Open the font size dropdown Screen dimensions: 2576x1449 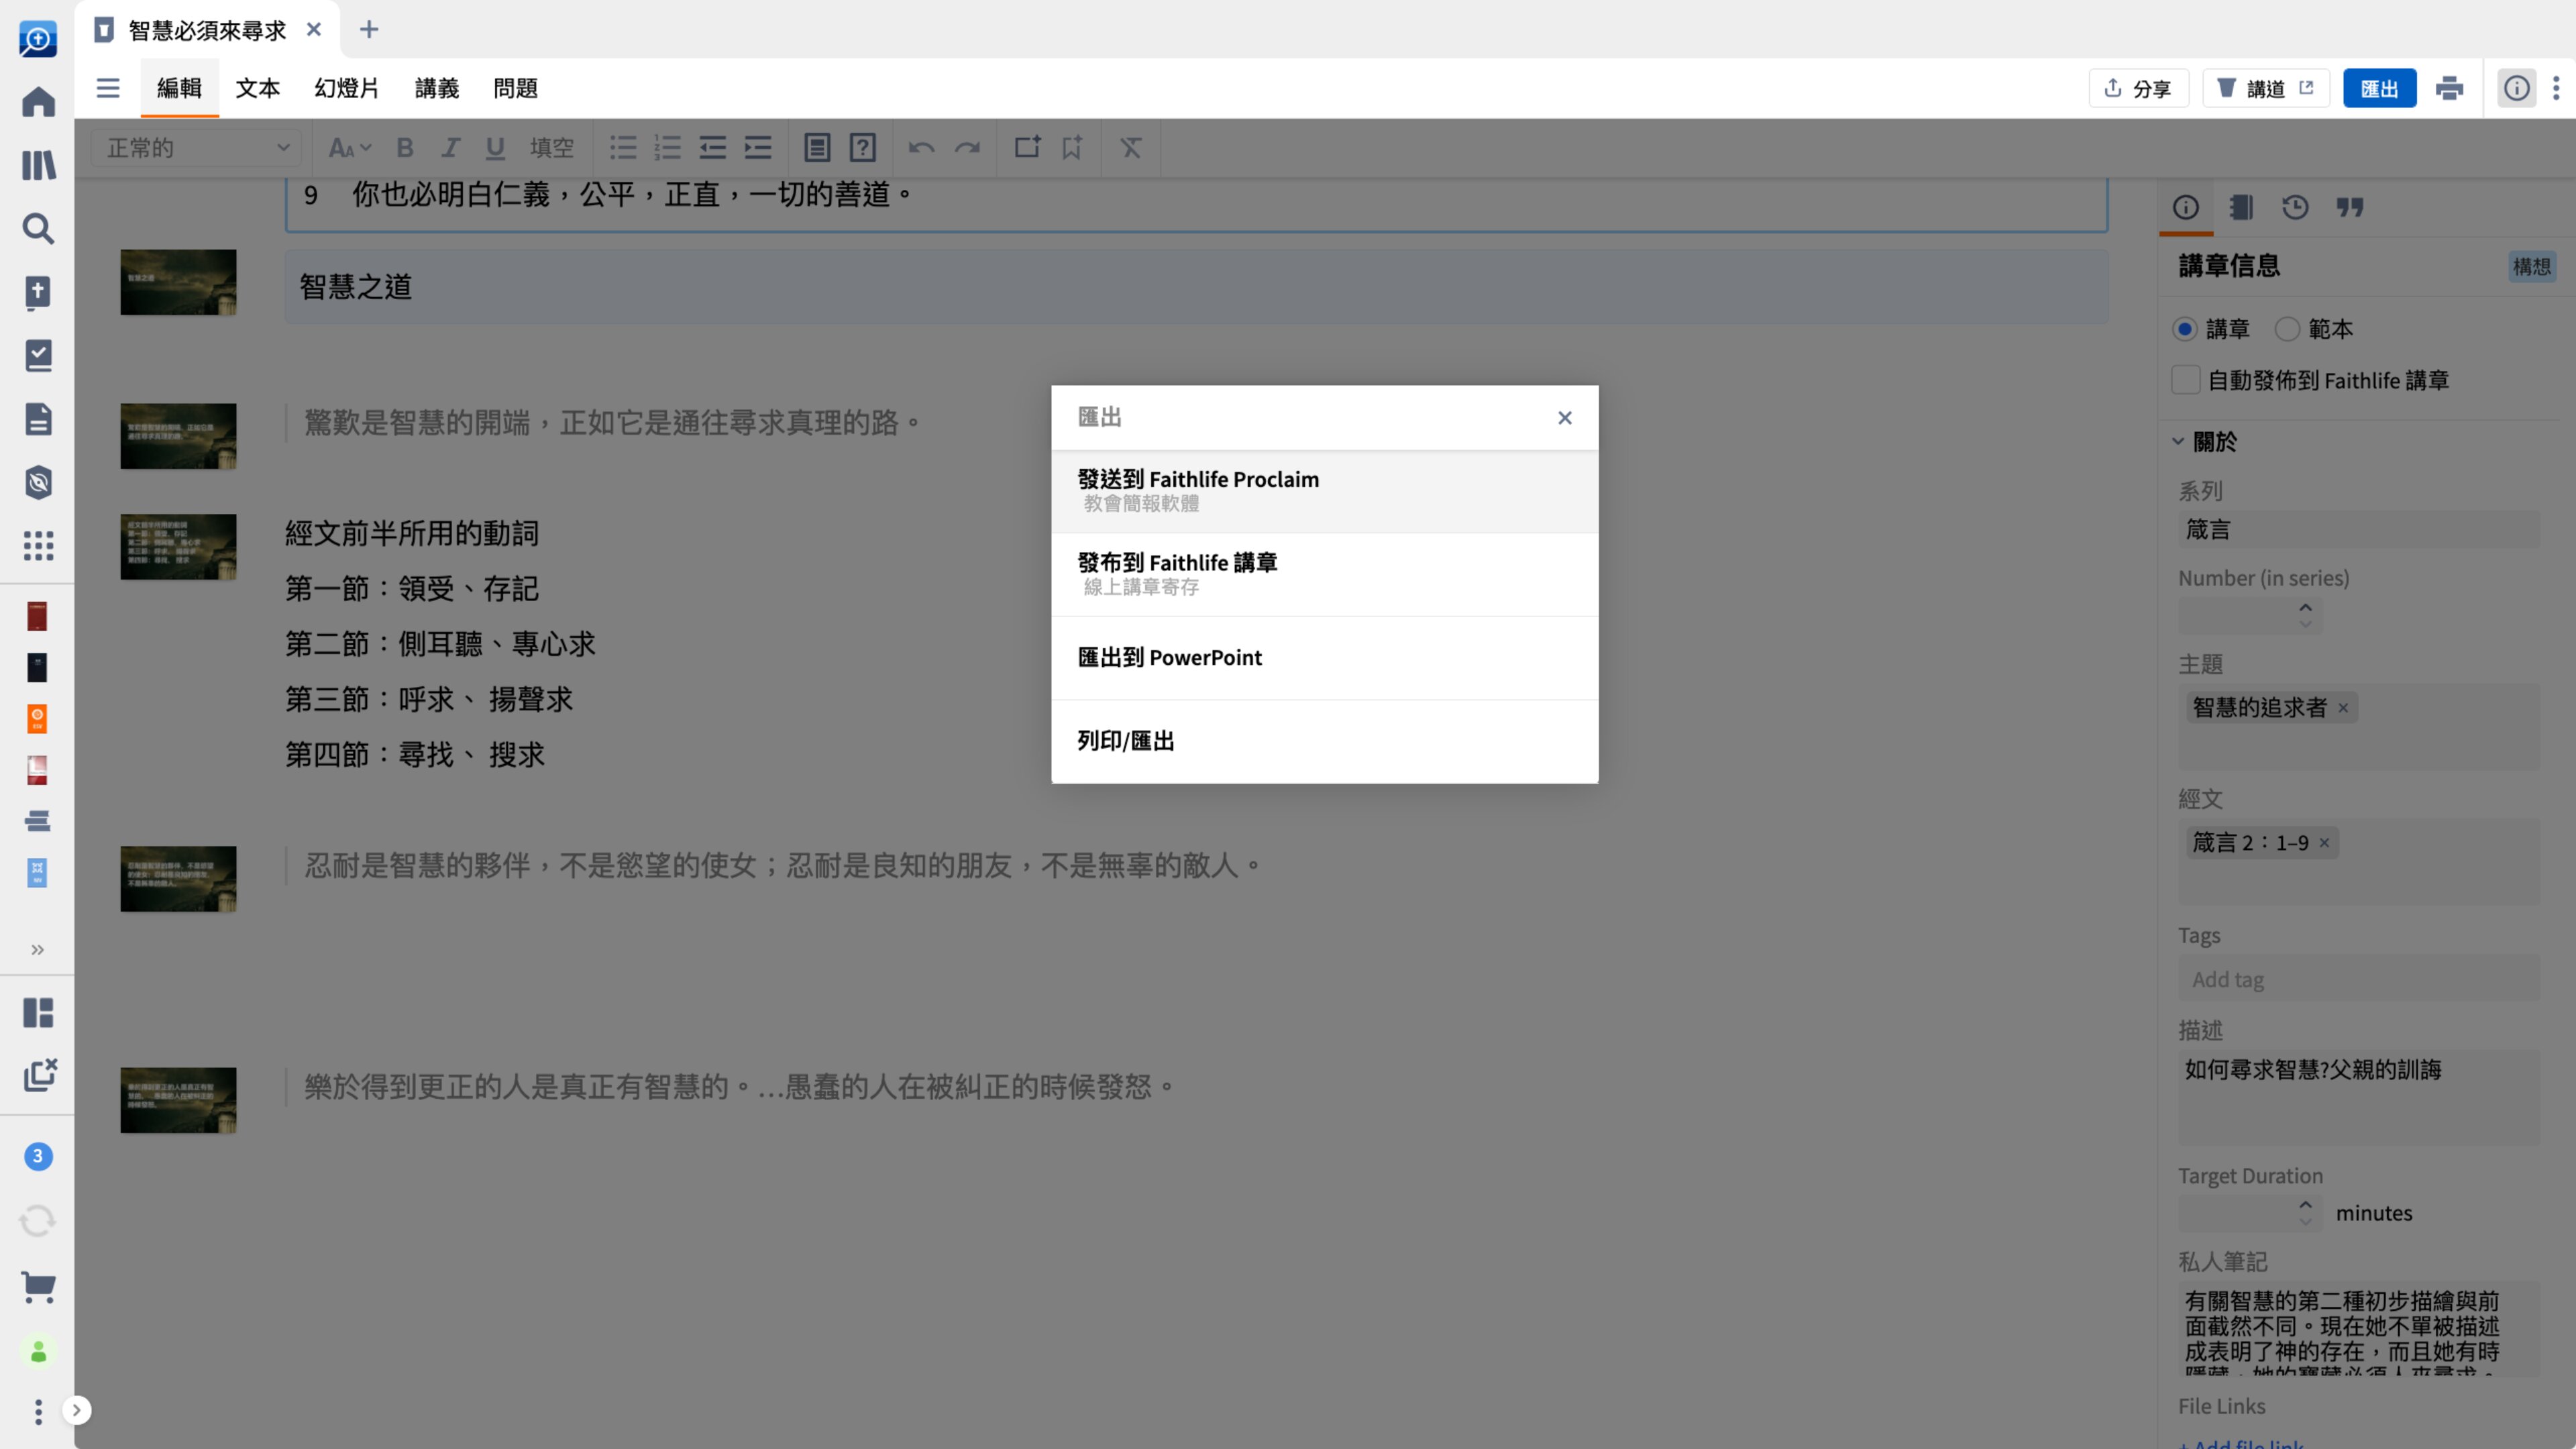(349, 148)
